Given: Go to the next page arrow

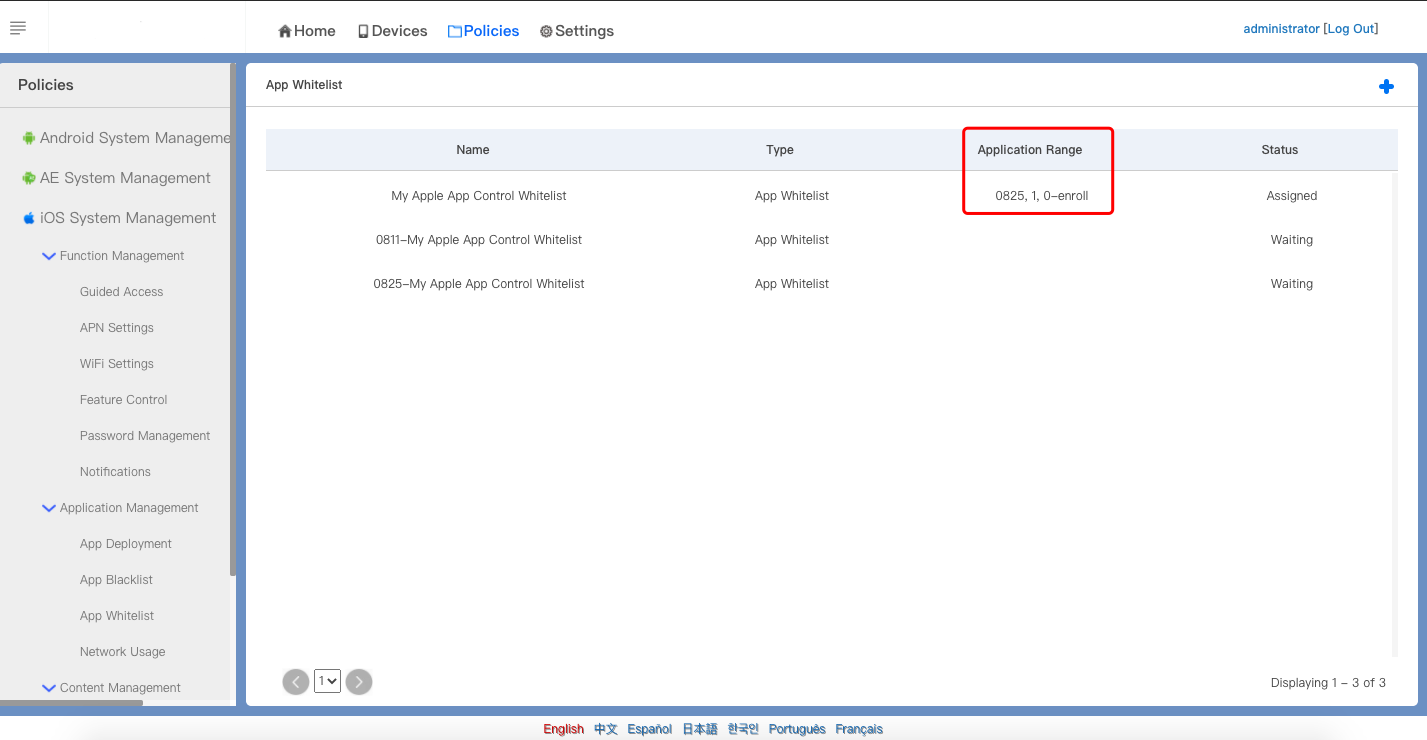Looking at the screenshot, I should (x=359, y=682).
